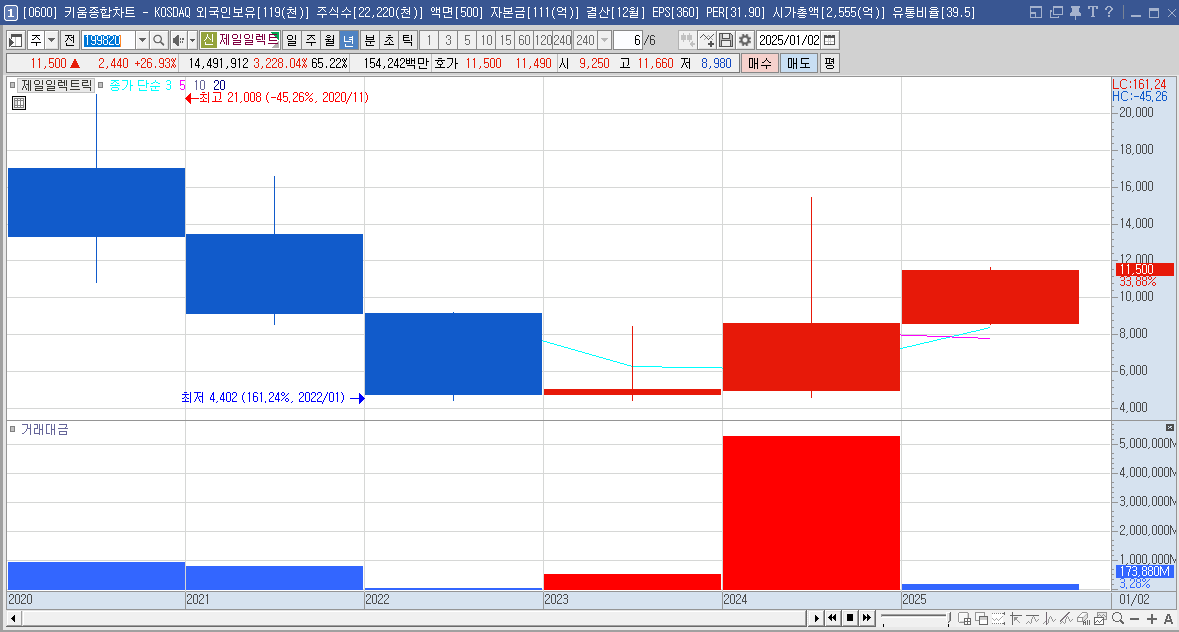1179x632 pixels.
Task: Select the 3 interval tab
Action: pyautogui.click(x=448, y=41)
